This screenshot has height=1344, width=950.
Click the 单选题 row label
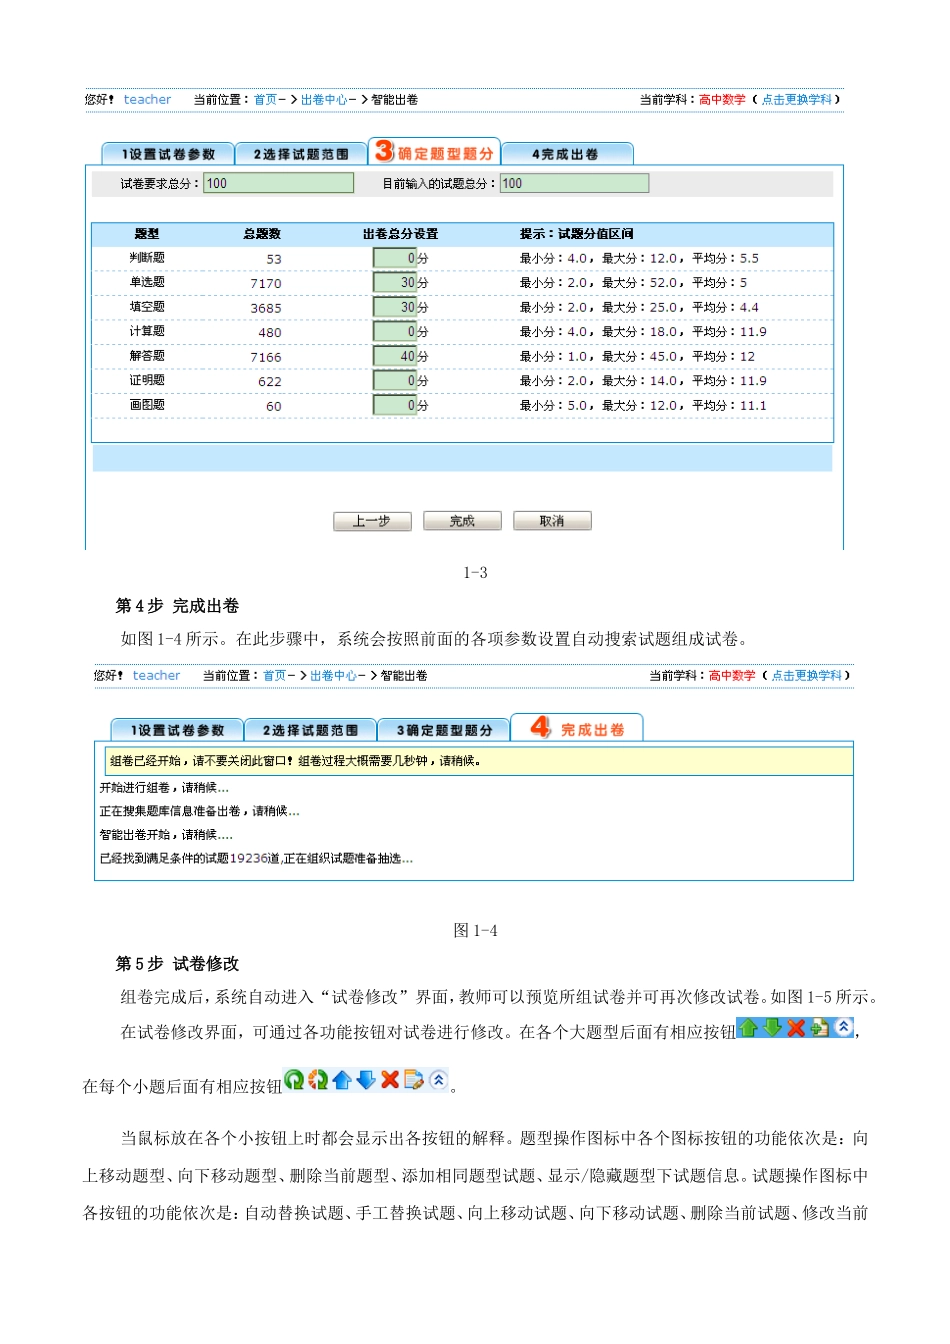147,282
